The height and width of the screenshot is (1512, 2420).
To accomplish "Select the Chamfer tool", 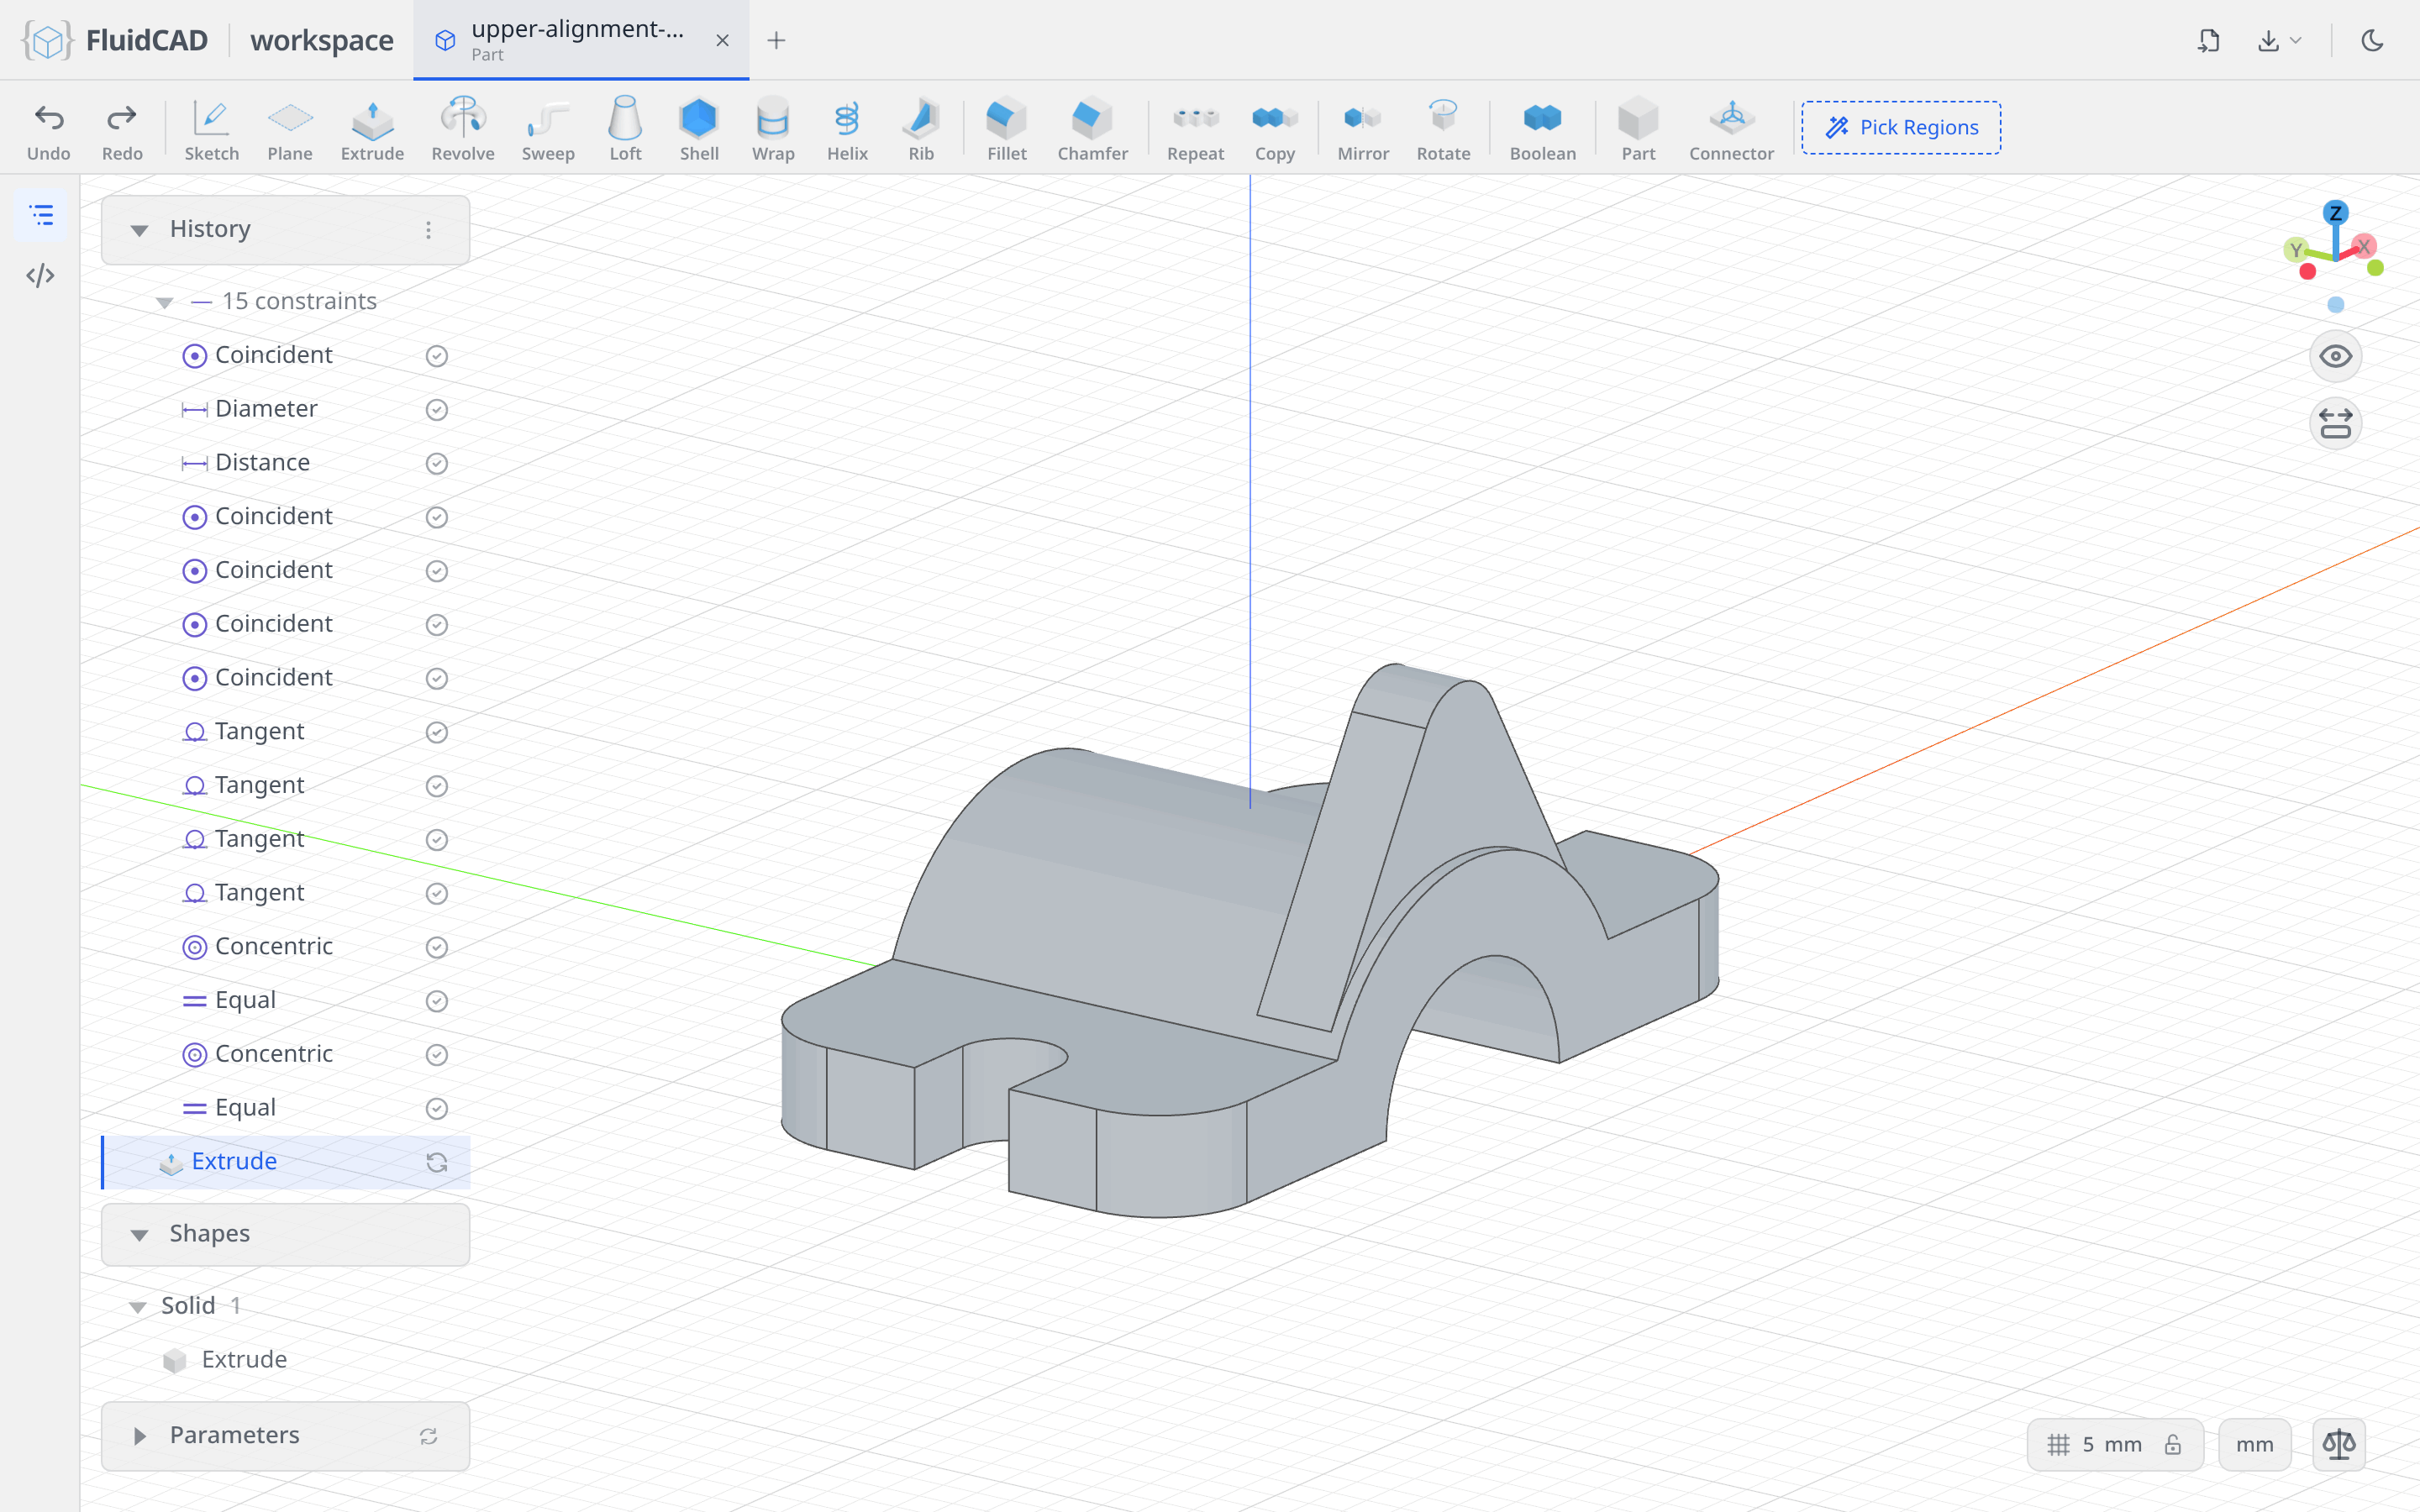I will [x=1092, y=130].
